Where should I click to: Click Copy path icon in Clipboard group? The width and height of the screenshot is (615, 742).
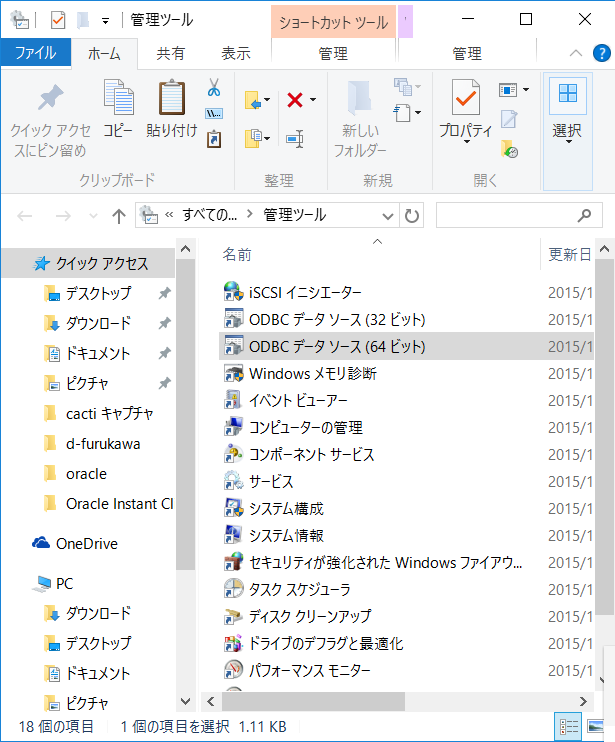(214, 114)
